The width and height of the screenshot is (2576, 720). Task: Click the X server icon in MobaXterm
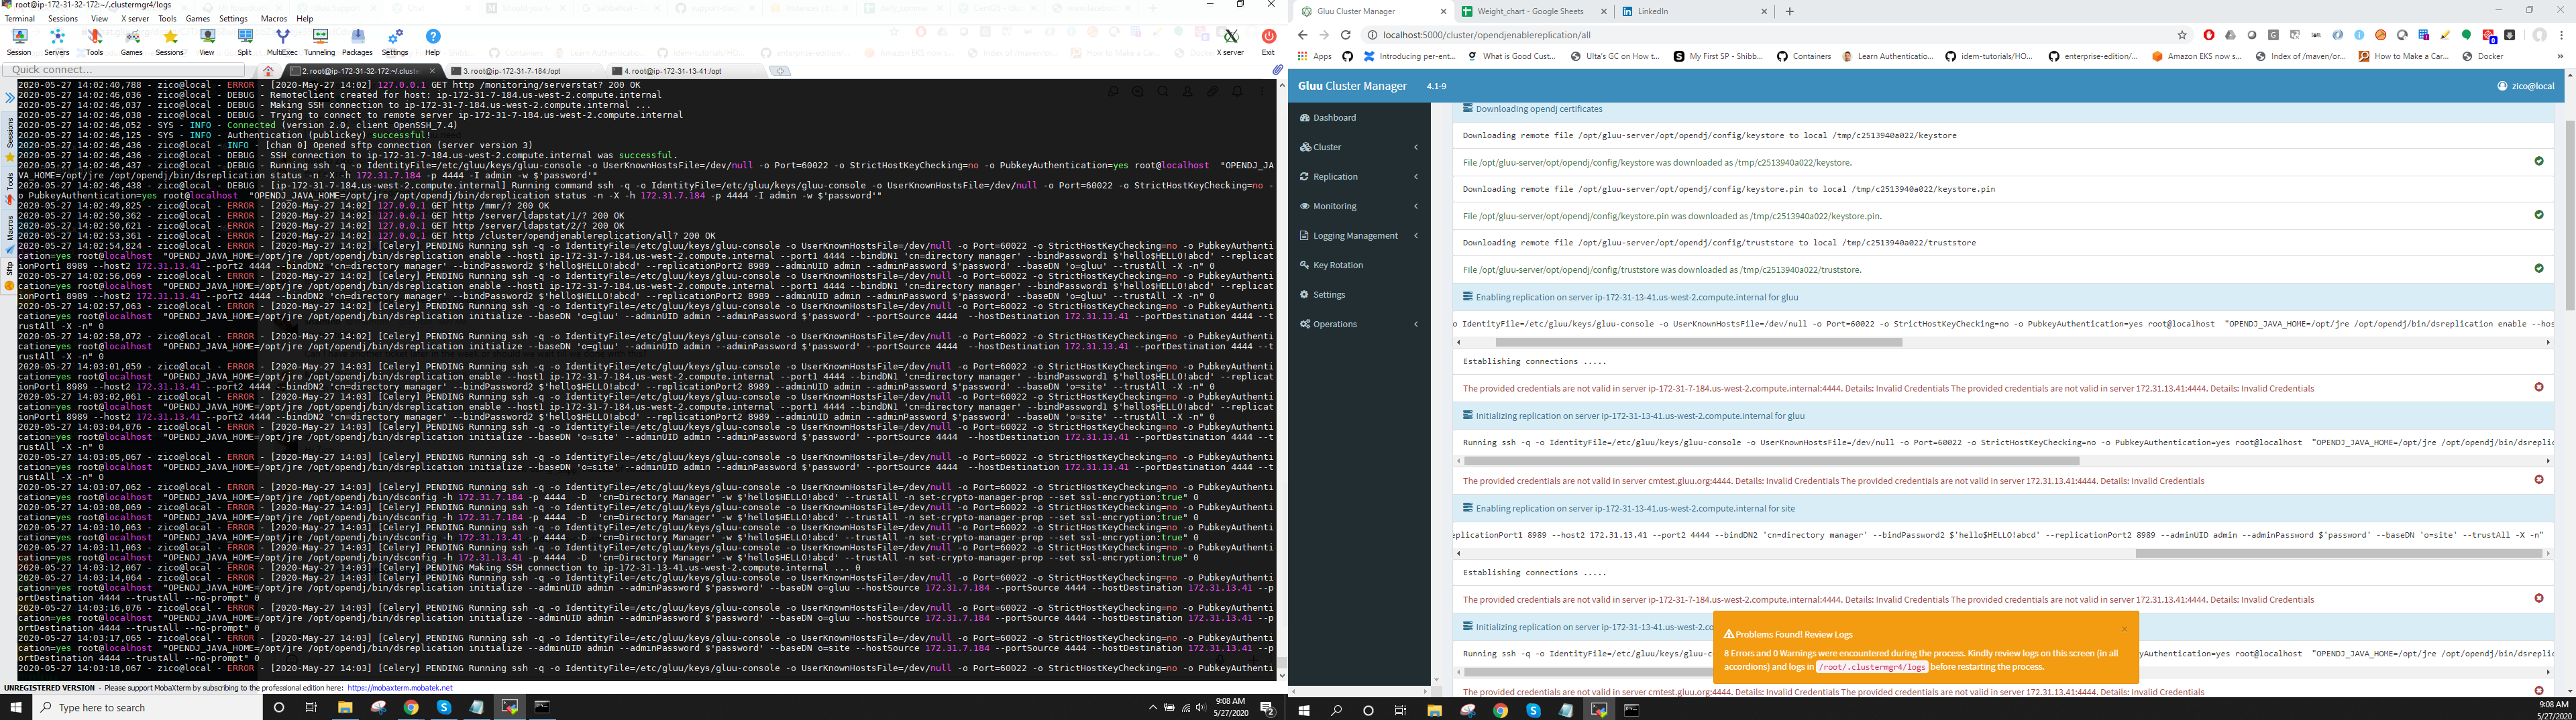1230,41
